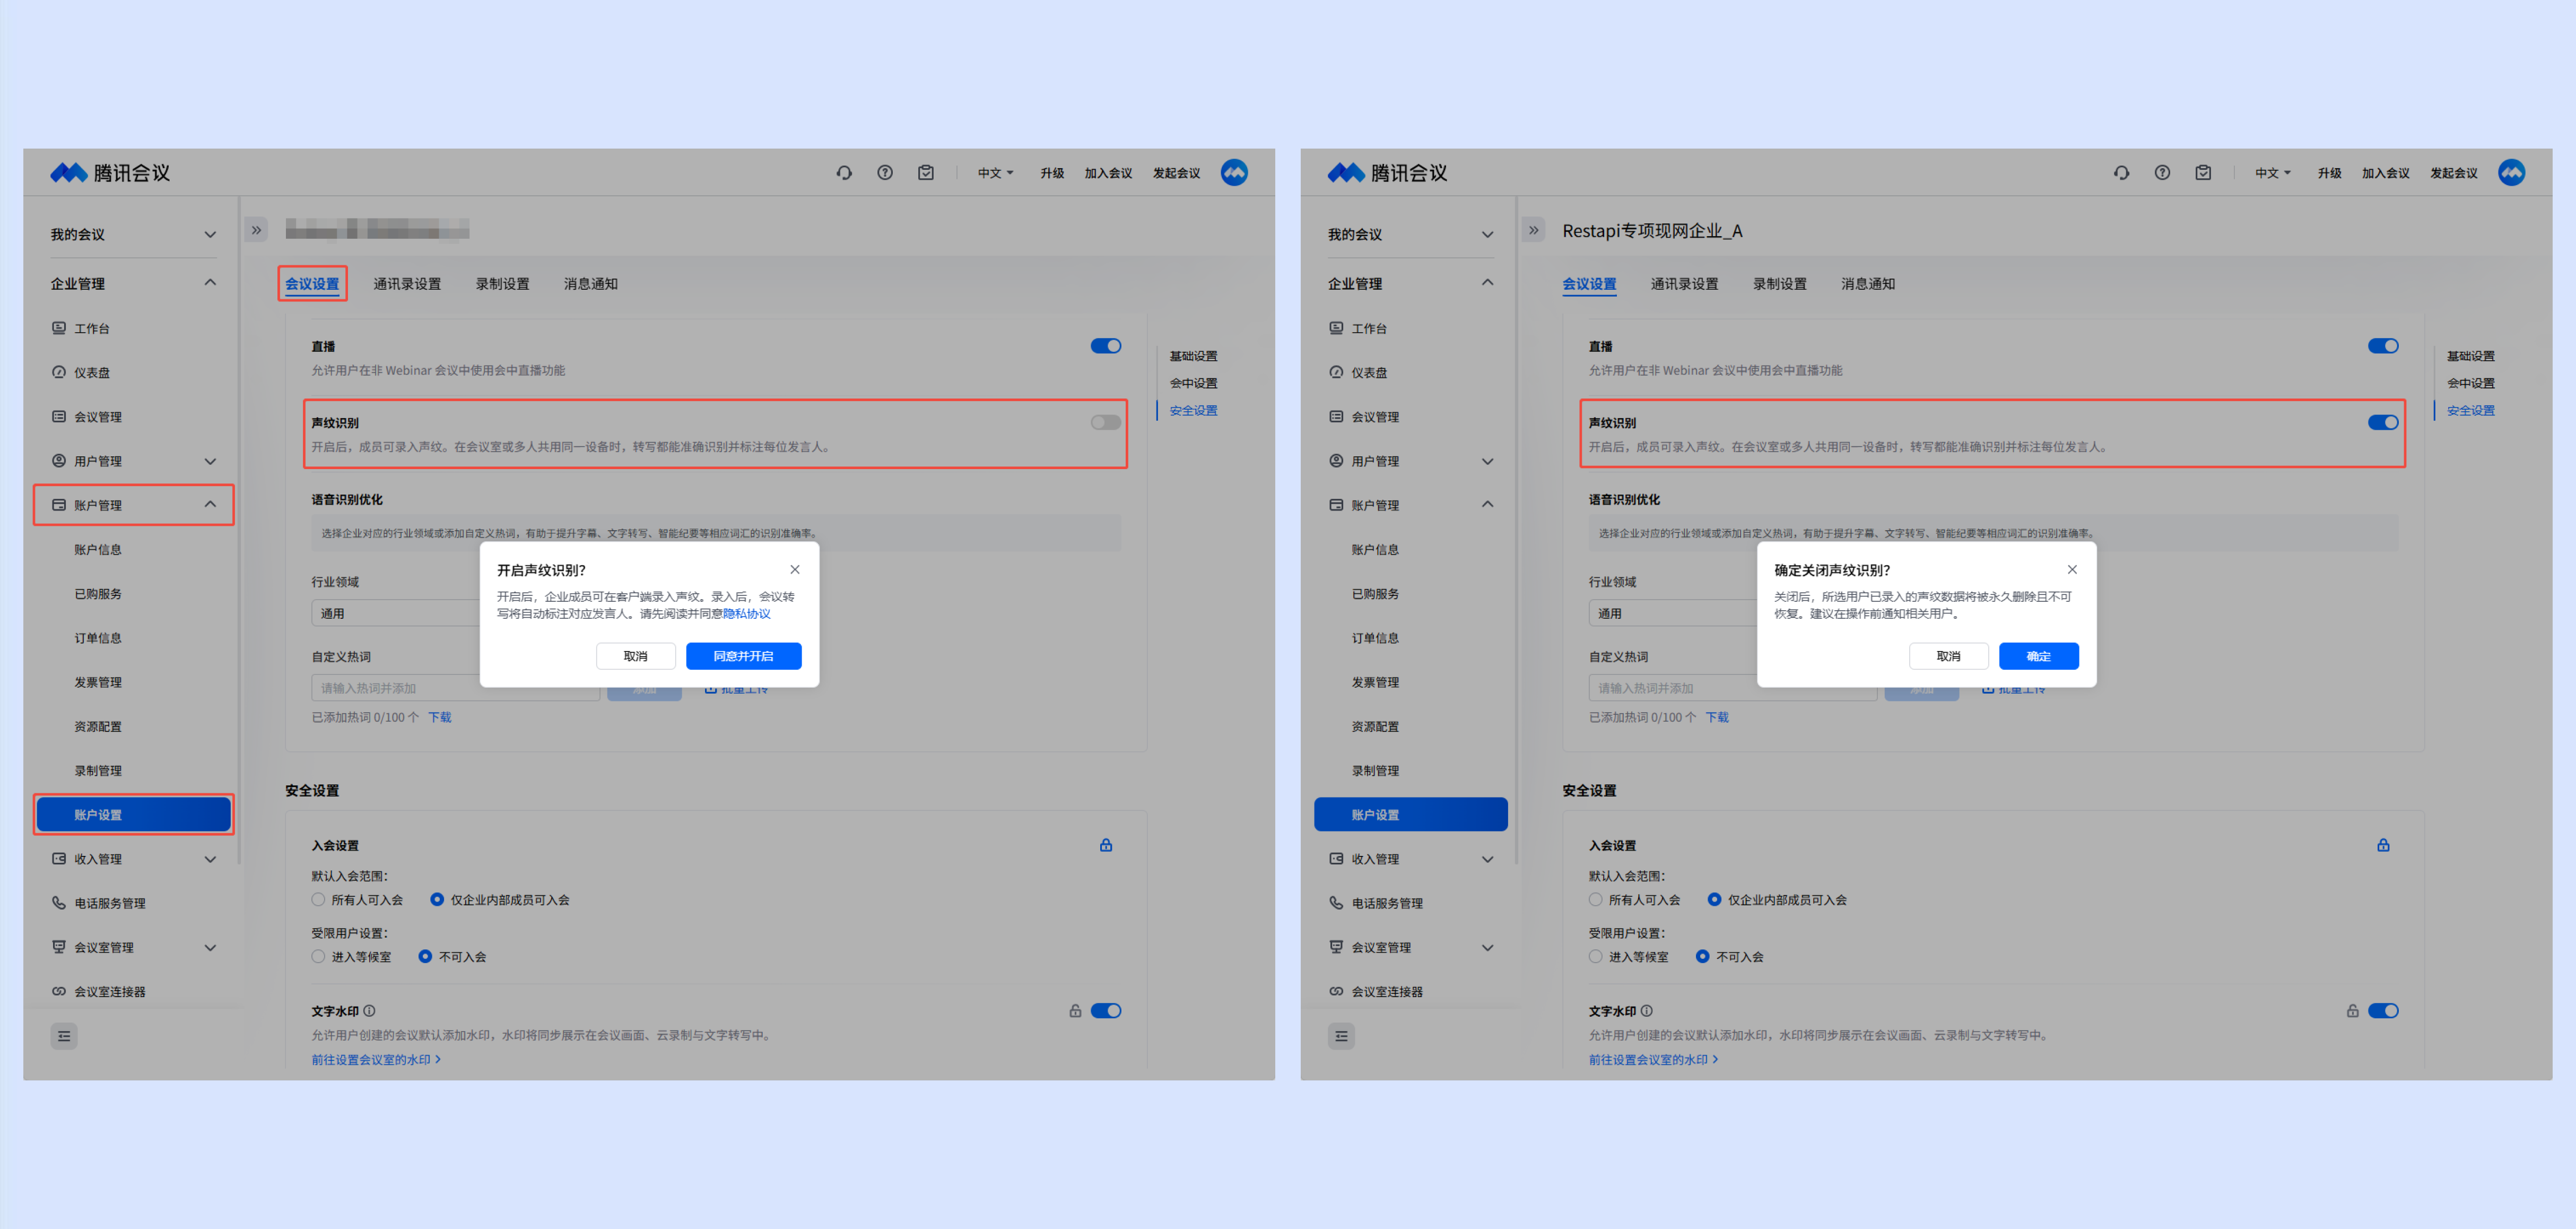The height and width of the screenshot is (1229, 2576).
Task: Switch to 录制设置 tab in left window
Action: (503, 284)
